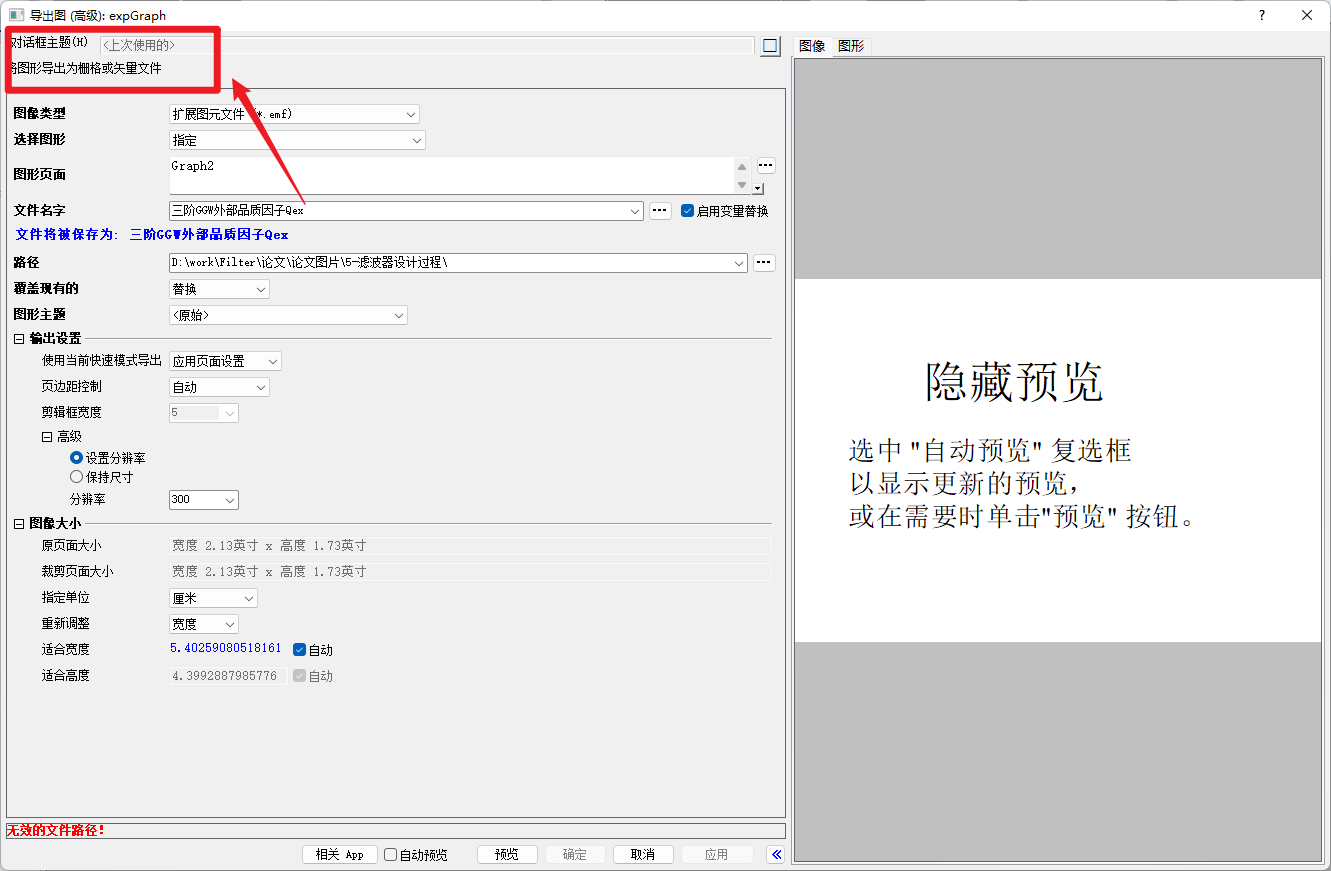Open the dialog help with the ? icon
The width and height of the screenshot is (1331, 871).
1261,15
